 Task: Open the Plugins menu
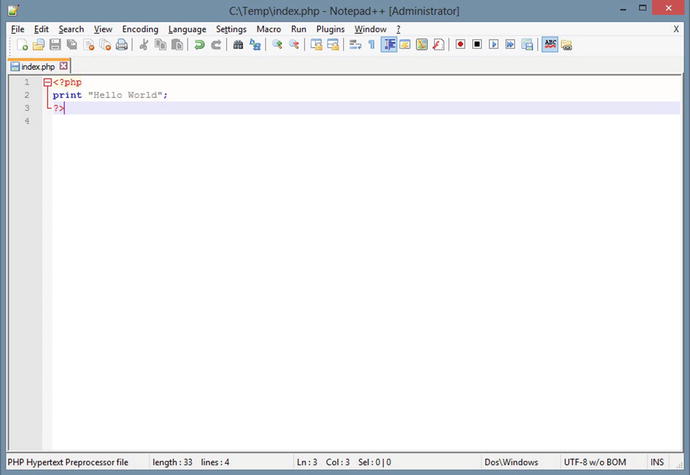click(330, 29)
